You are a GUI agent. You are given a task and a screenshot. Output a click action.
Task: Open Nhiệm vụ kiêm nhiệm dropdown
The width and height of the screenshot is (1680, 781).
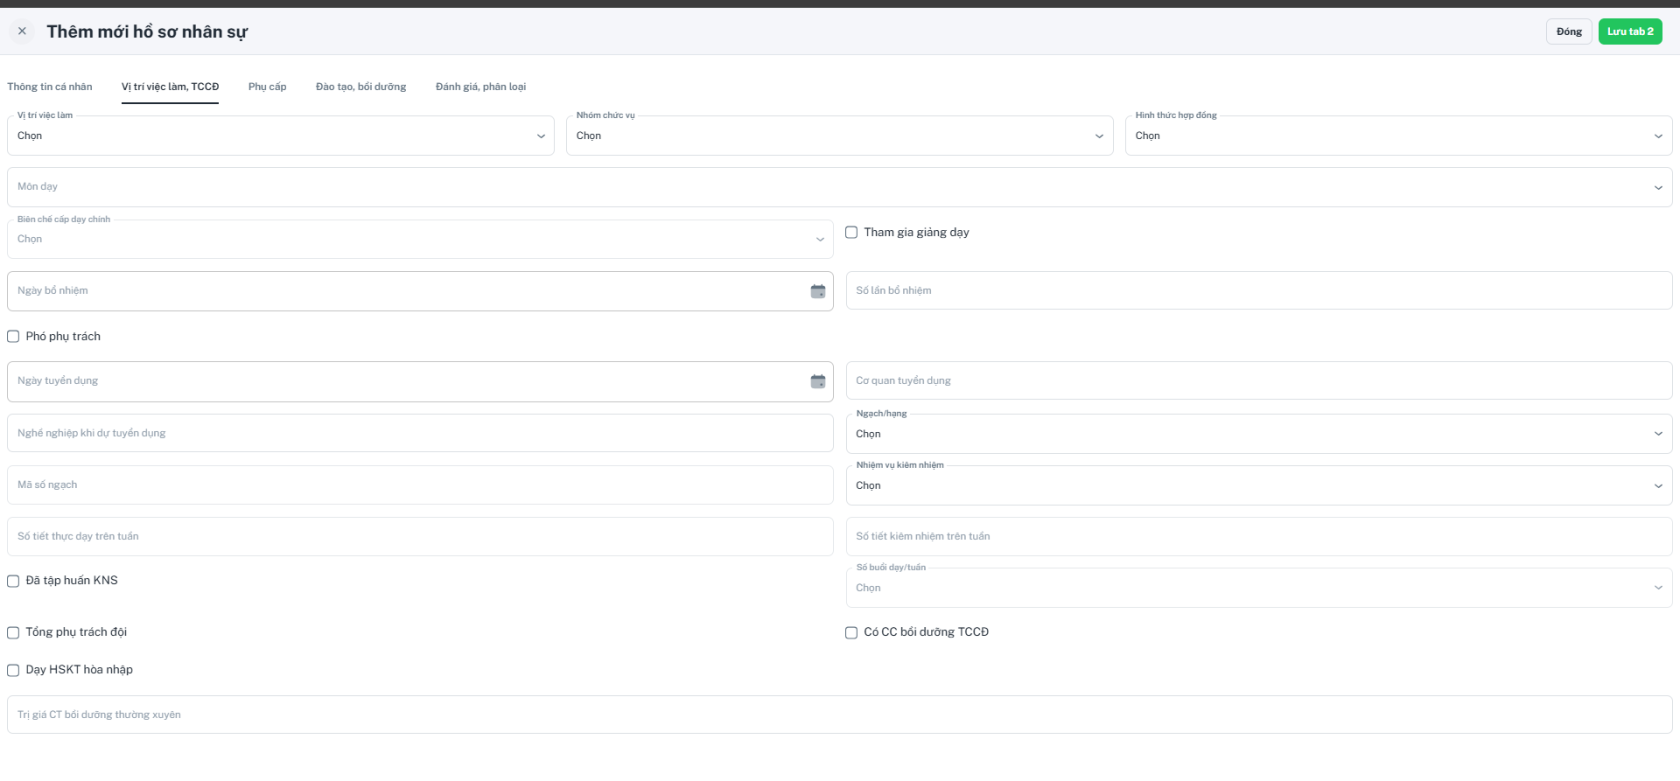pos(1259,486)
